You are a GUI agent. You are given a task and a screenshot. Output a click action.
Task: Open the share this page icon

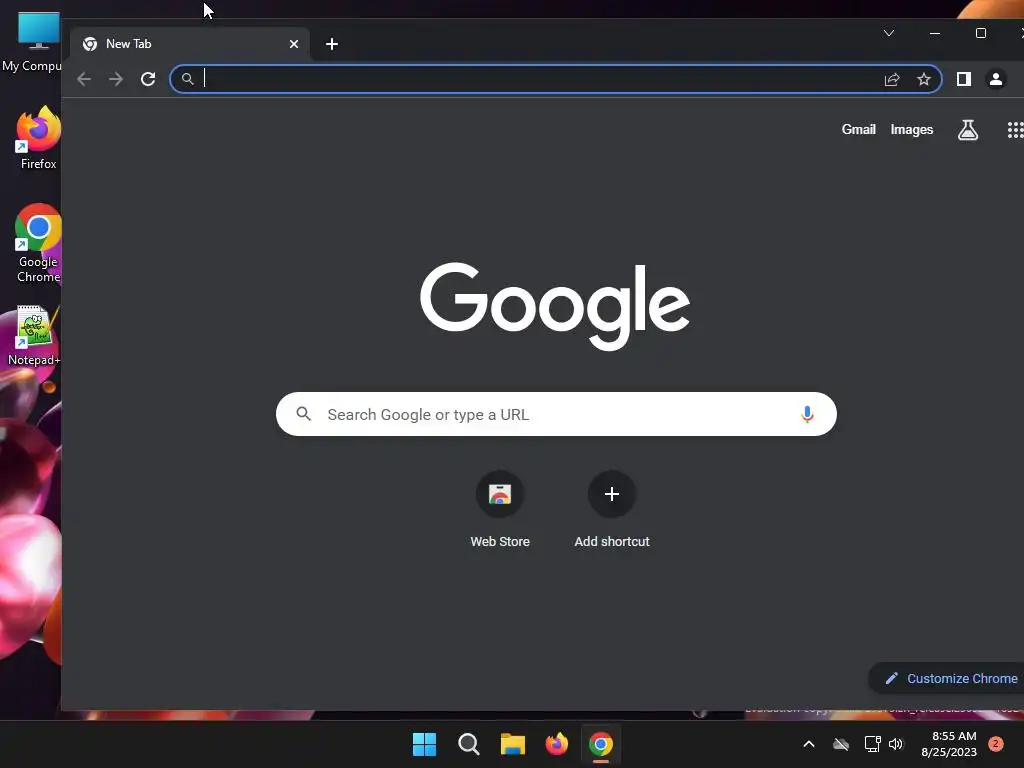point(892,79)
